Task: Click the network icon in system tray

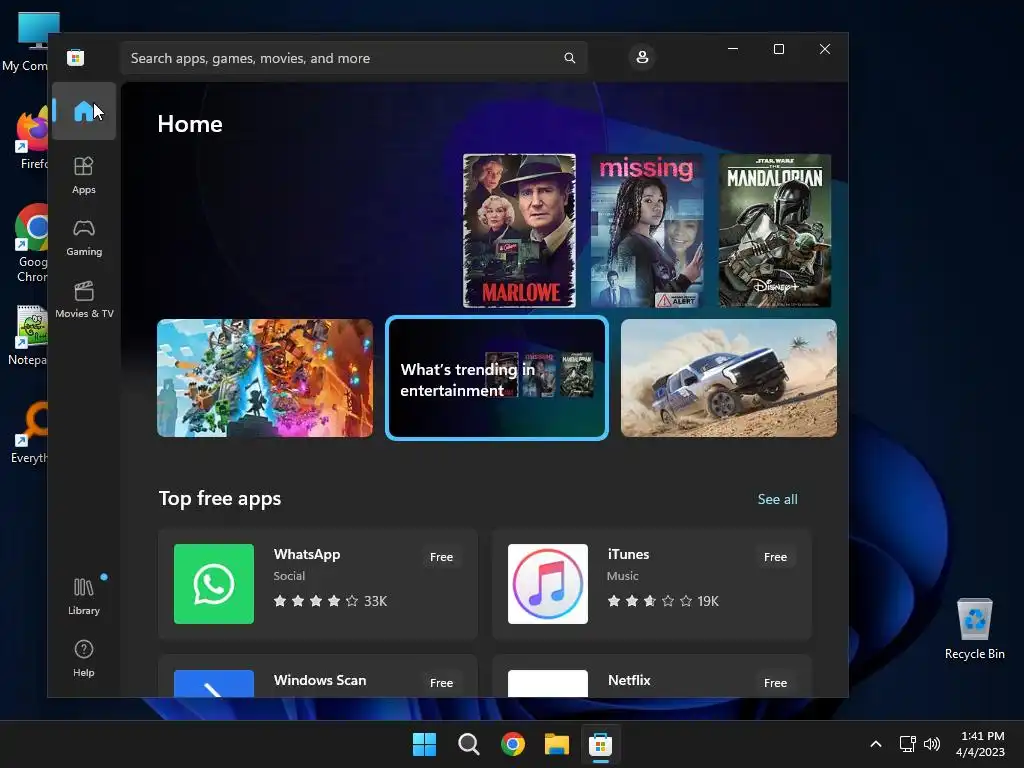Action: 907,744
